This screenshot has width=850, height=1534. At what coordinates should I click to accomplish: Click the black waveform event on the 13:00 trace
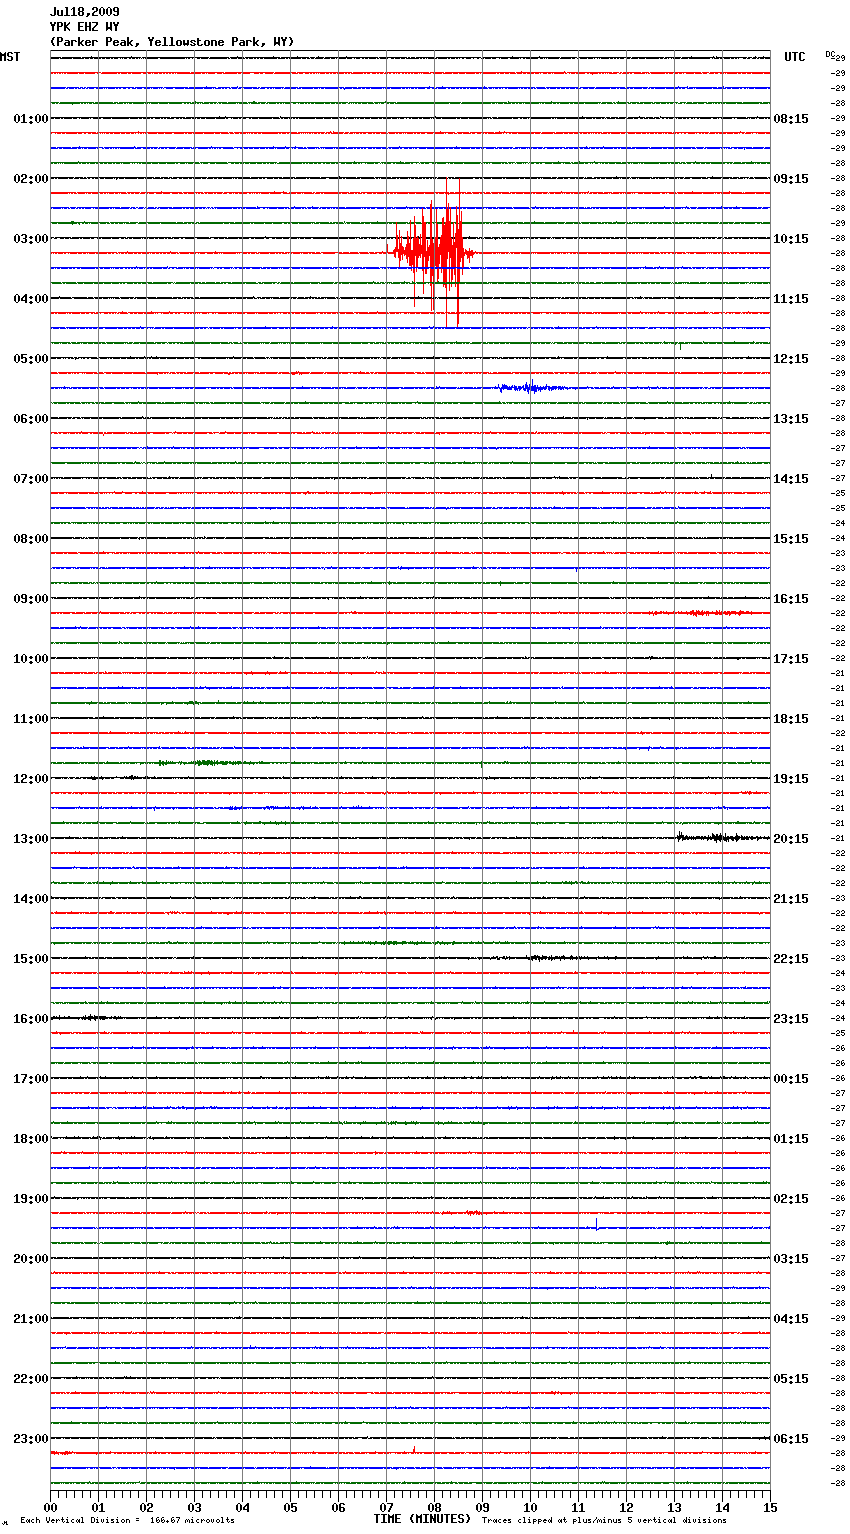pos(722,837)
